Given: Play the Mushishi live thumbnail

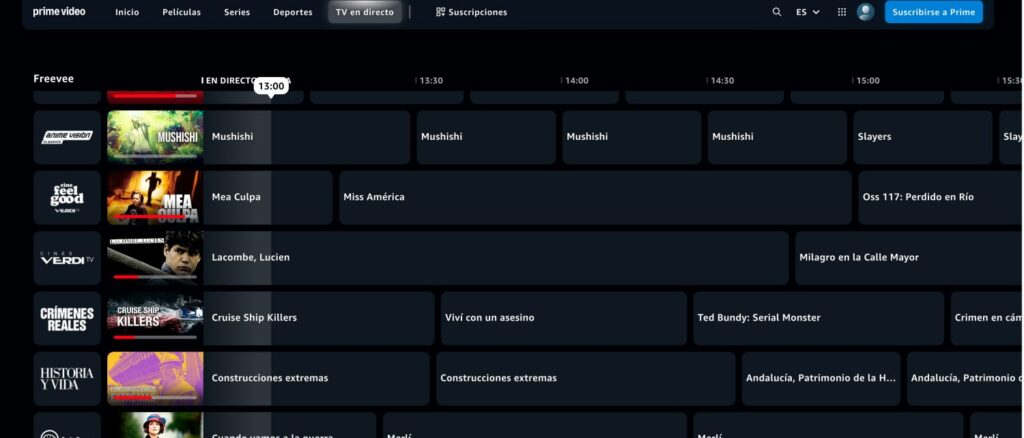Looking at the screenshot, I should pos(155,137).
